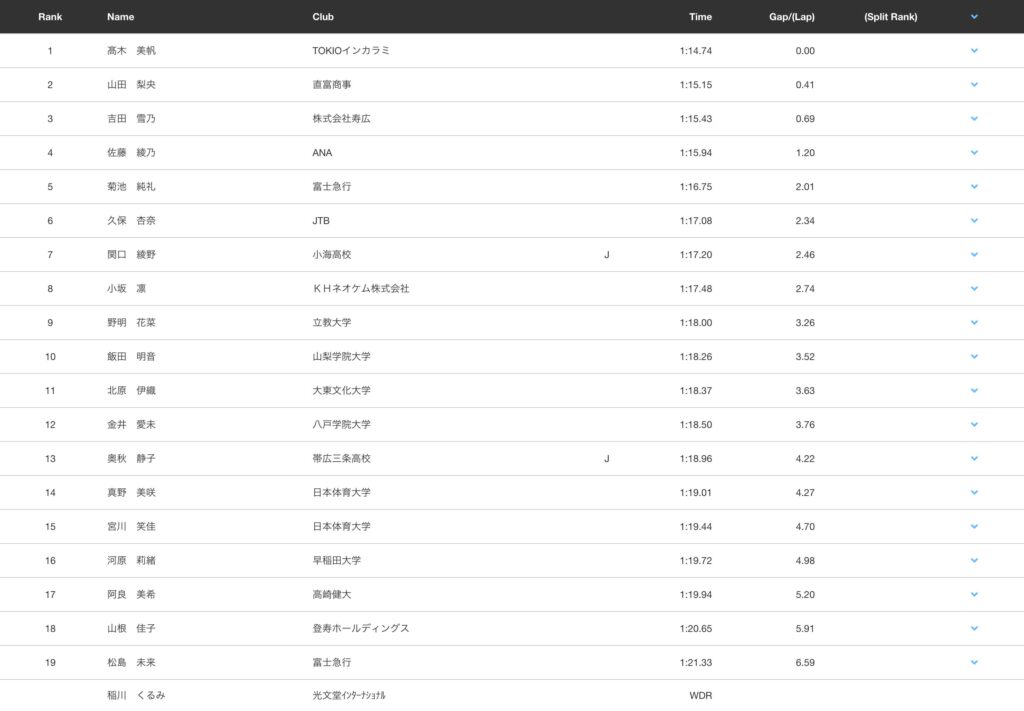Expand the rank 1 row chevron

973,51
